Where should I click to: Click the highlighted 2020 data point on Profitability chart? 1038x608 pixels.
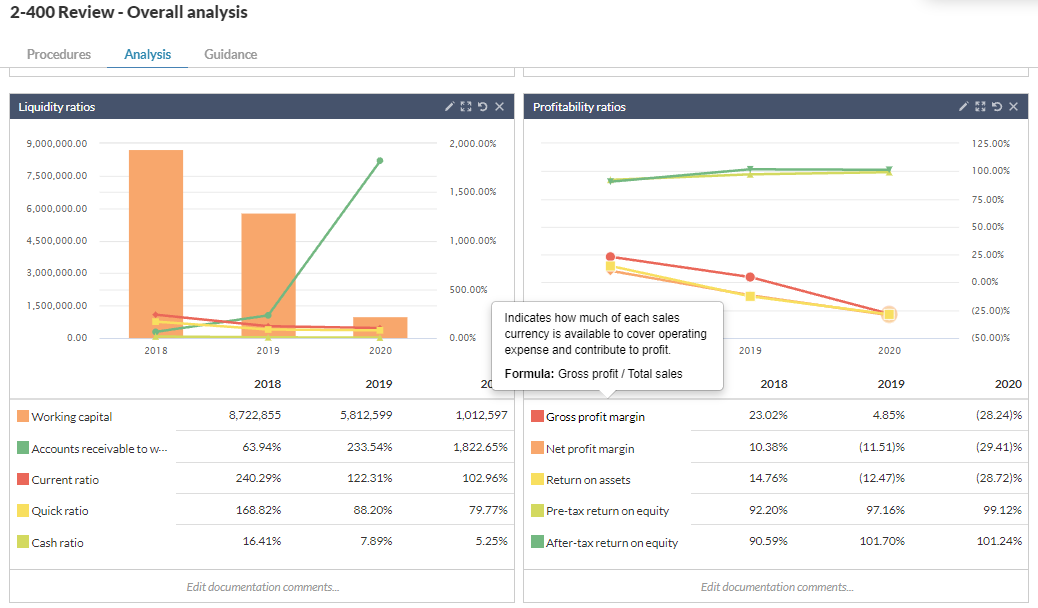coord(889,314)
